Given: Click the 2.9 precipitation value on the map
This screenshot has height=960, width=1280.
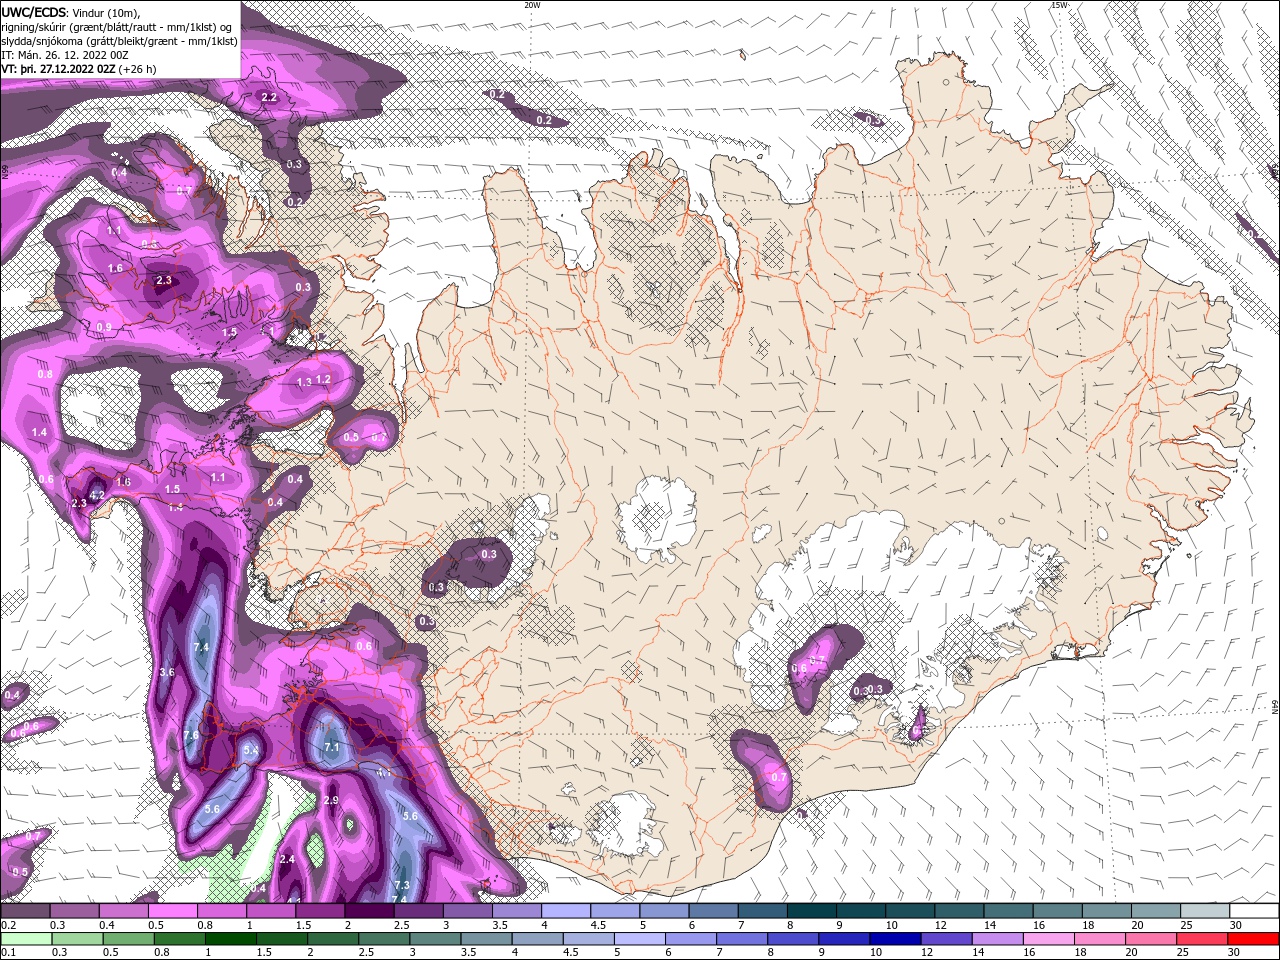Looking at the screenshot, I should [x=332, y=801].
